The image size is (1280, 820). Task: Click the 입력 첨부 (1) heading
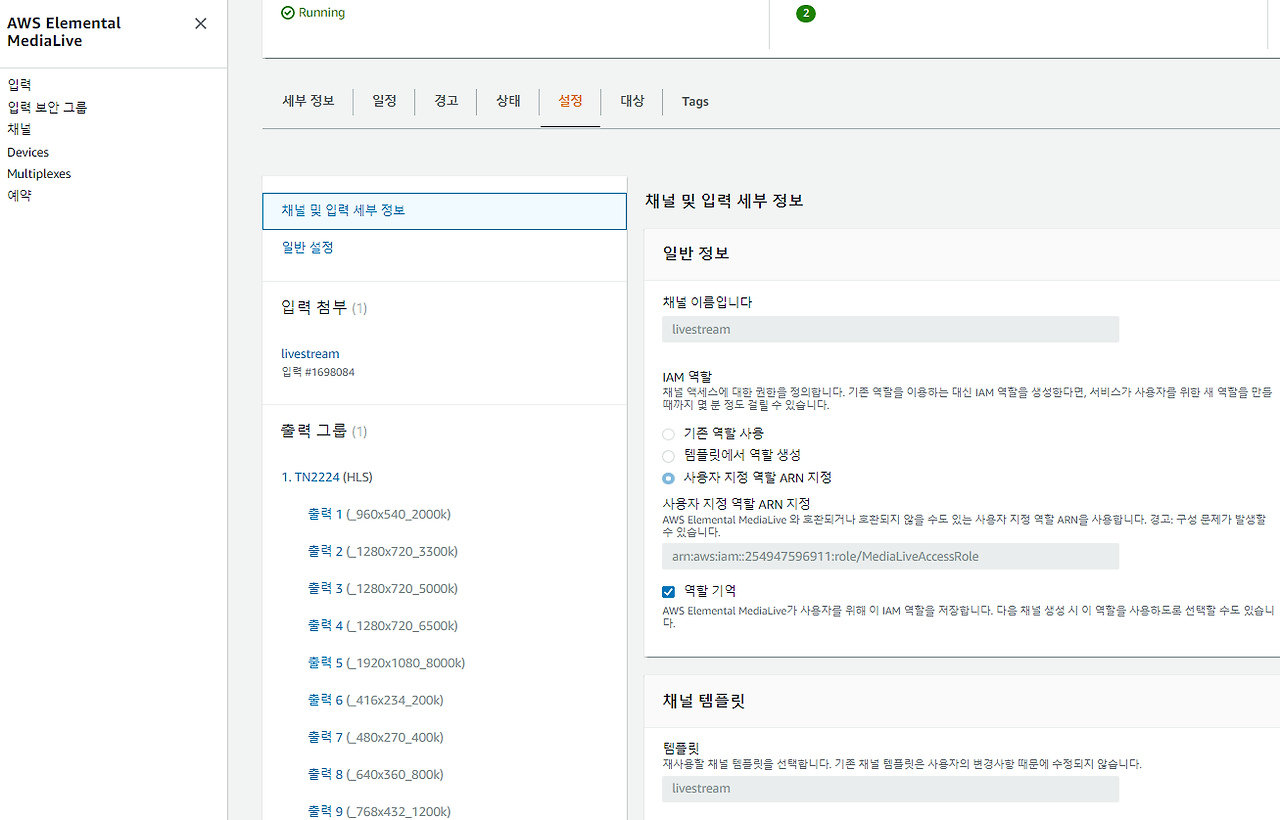(x=324, y=308)
